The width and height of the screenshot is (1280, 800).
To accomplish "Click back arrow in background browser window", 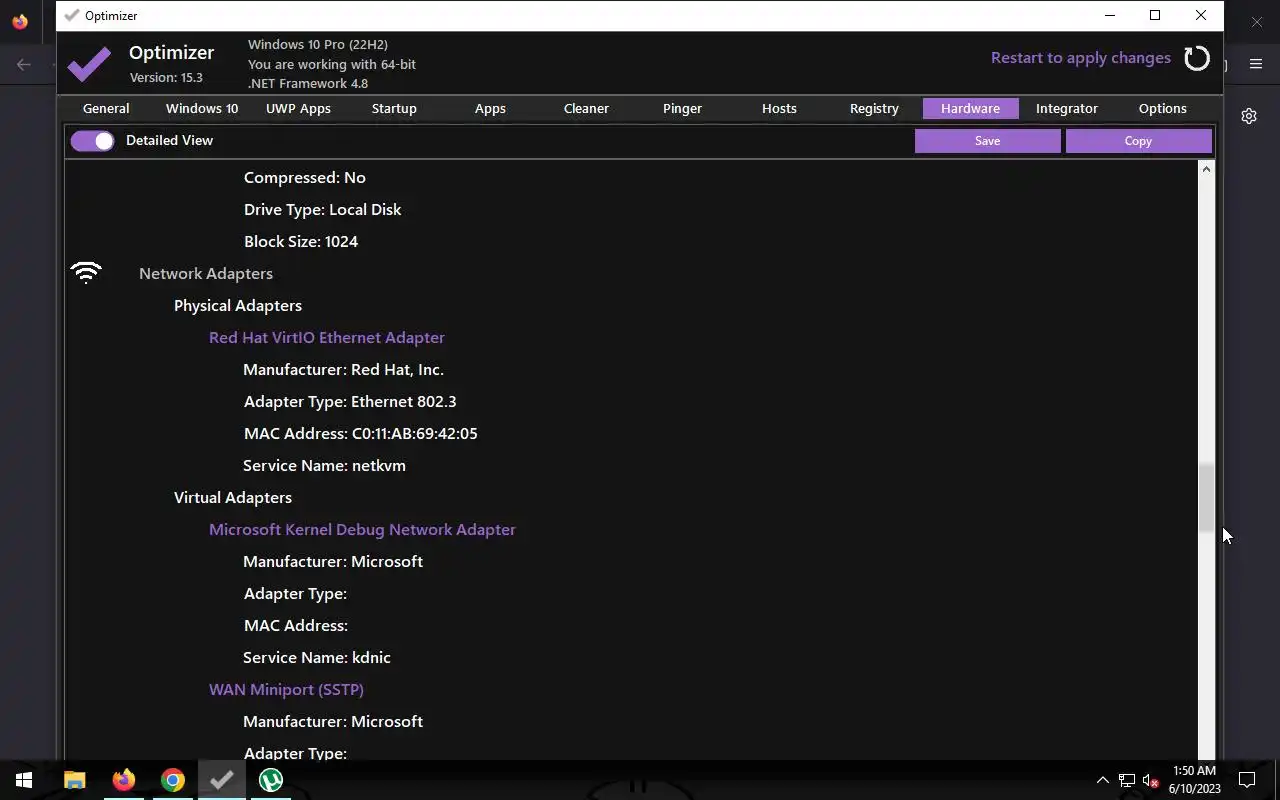I will point(24,64).
